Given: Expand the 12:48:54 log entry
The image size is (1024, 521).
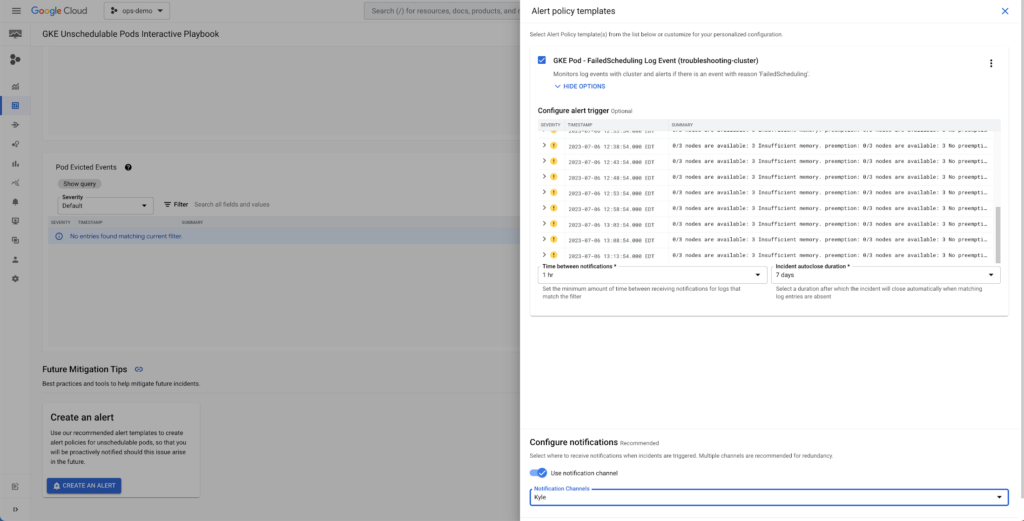Looking at the screenshot, I should tap(543, 176).
